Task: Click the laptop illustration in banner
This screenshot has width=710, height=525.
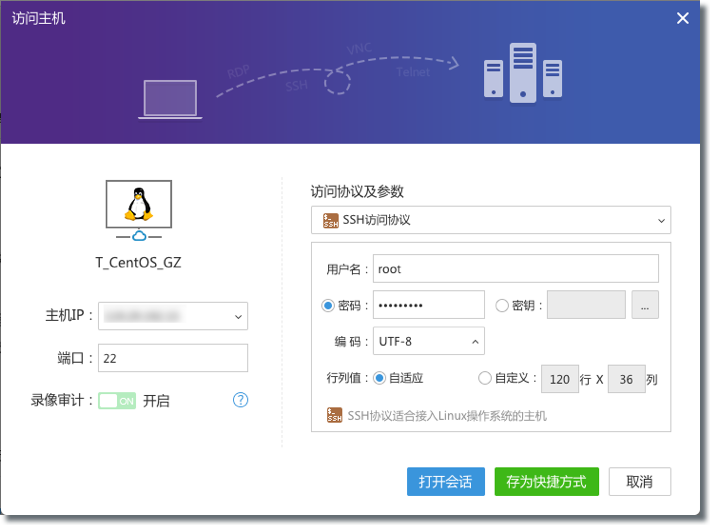Action: 170,98
